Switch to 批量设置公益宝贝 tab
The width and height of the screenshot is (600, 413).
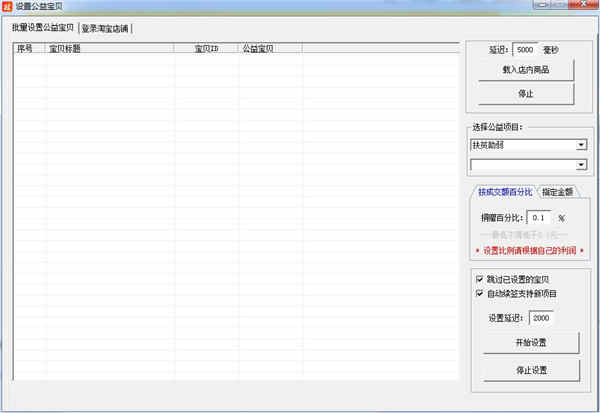(43, 27)
